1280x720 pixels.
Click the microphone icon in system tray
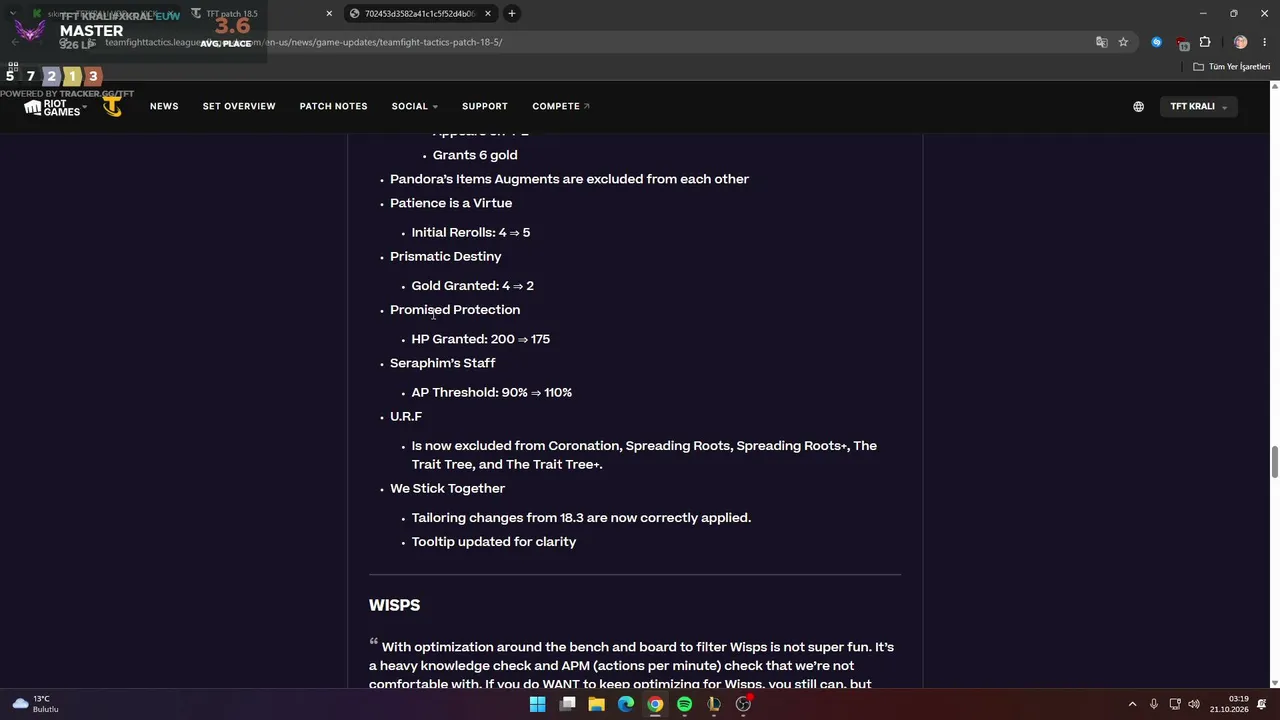pyautogui.click(x=1153, y=704)
